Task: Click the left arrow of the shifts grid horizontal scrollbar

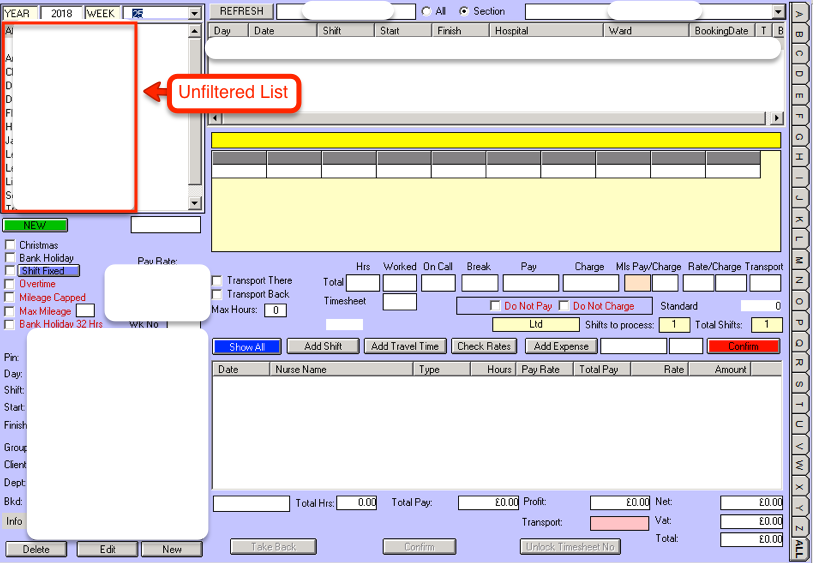Action: click(215, 118)
